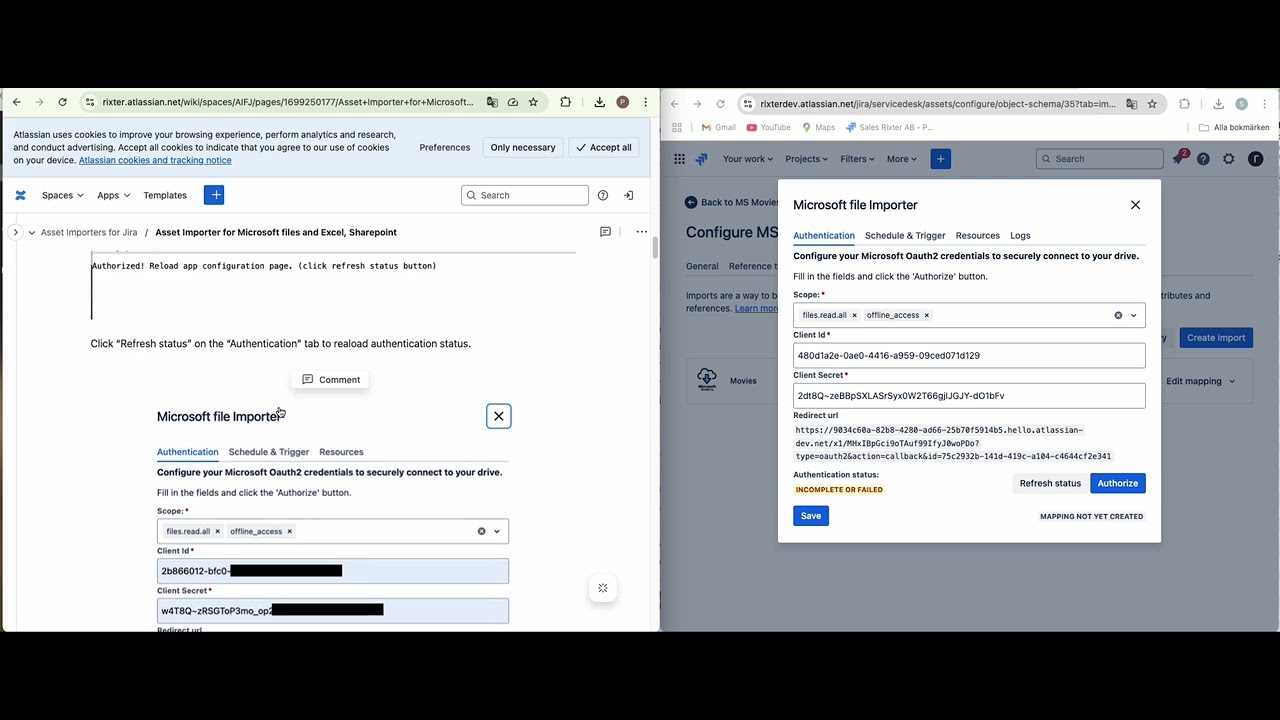Expand the Confluence sidebar with the chevron circle
1280x720 pixels.
(15, 232)
